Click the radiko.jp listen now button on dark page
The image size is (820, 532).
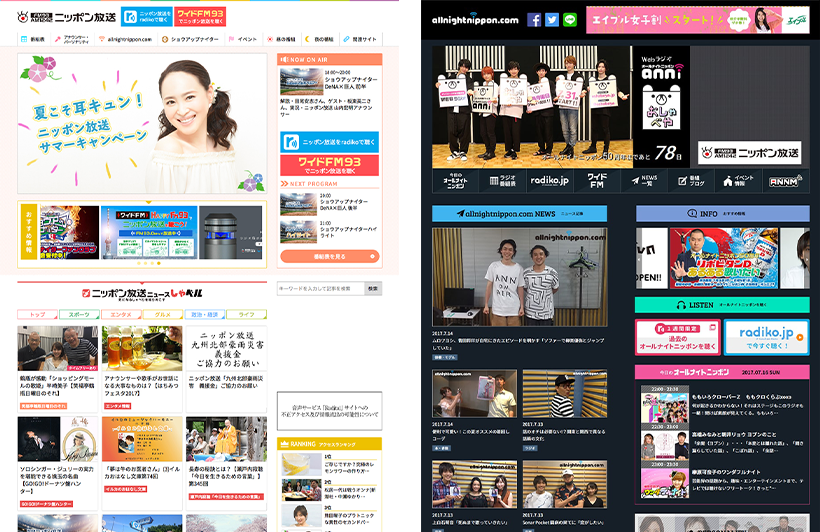pyautogui.click(x=767, y=337)
